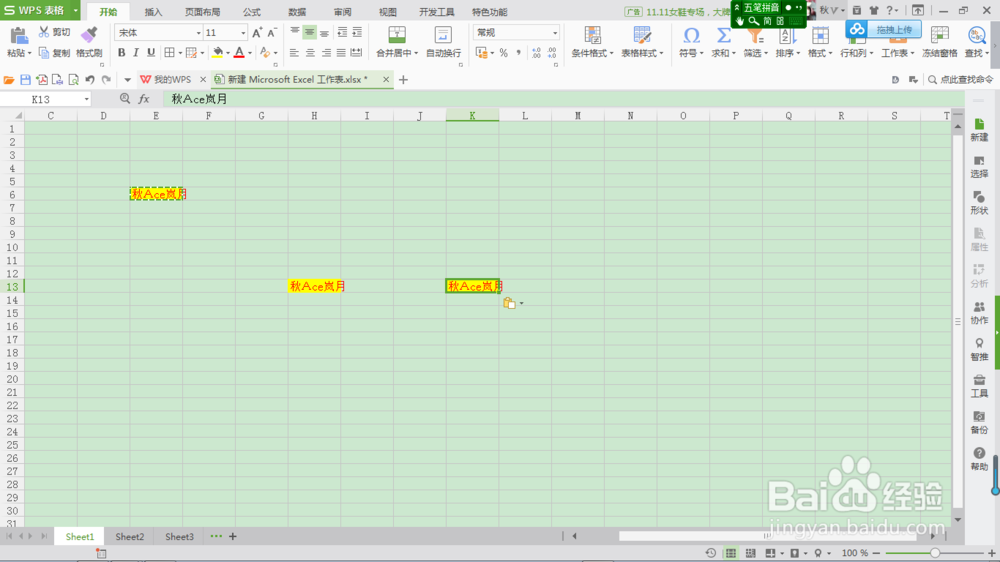Click the Undo arrow

click(x=90, y=80)
